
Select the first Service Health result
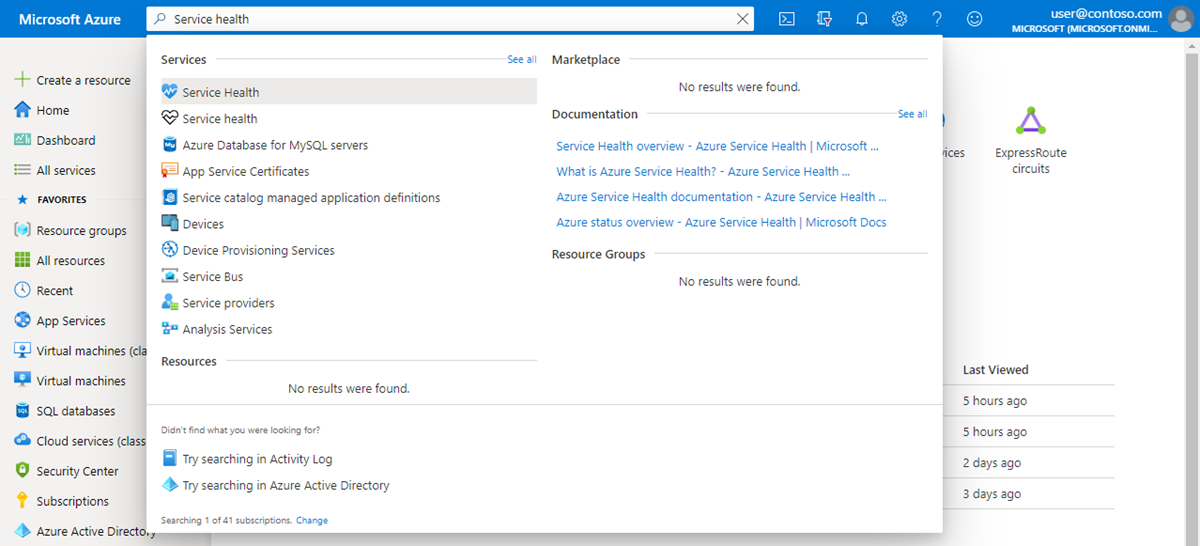coord(221,92)
